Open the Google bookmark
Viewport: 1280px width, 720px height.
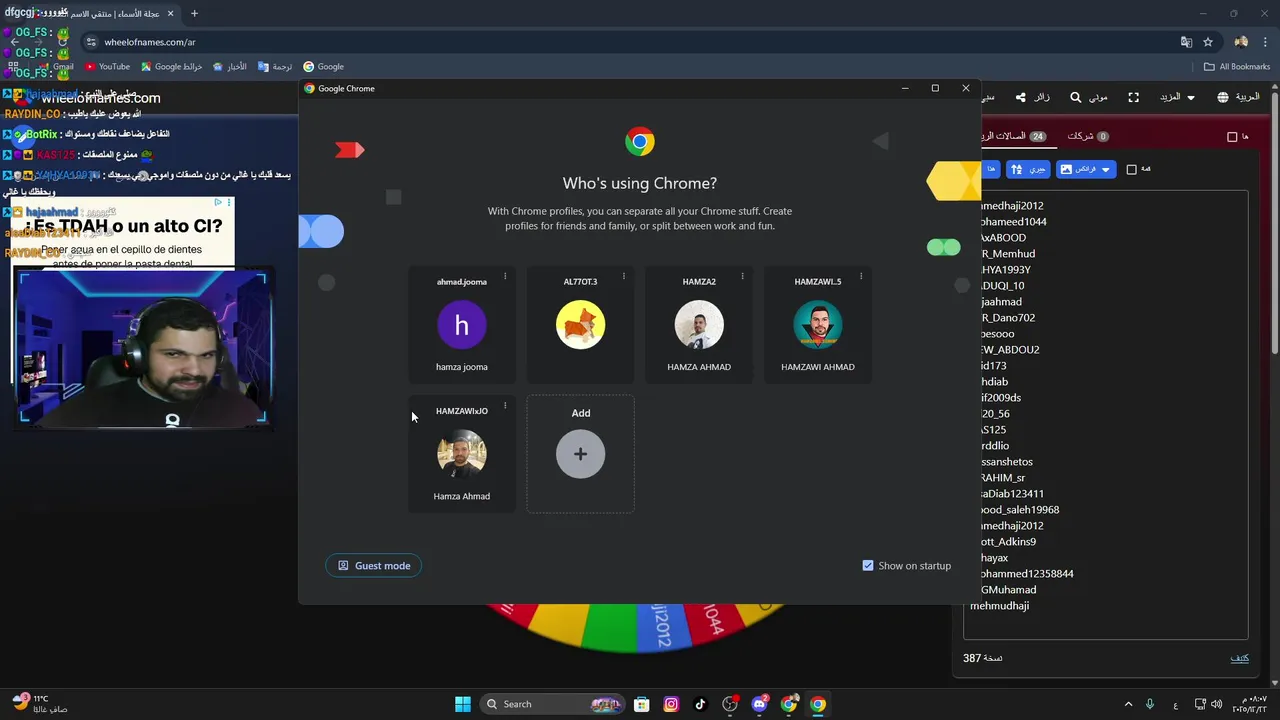coord(323,67)
